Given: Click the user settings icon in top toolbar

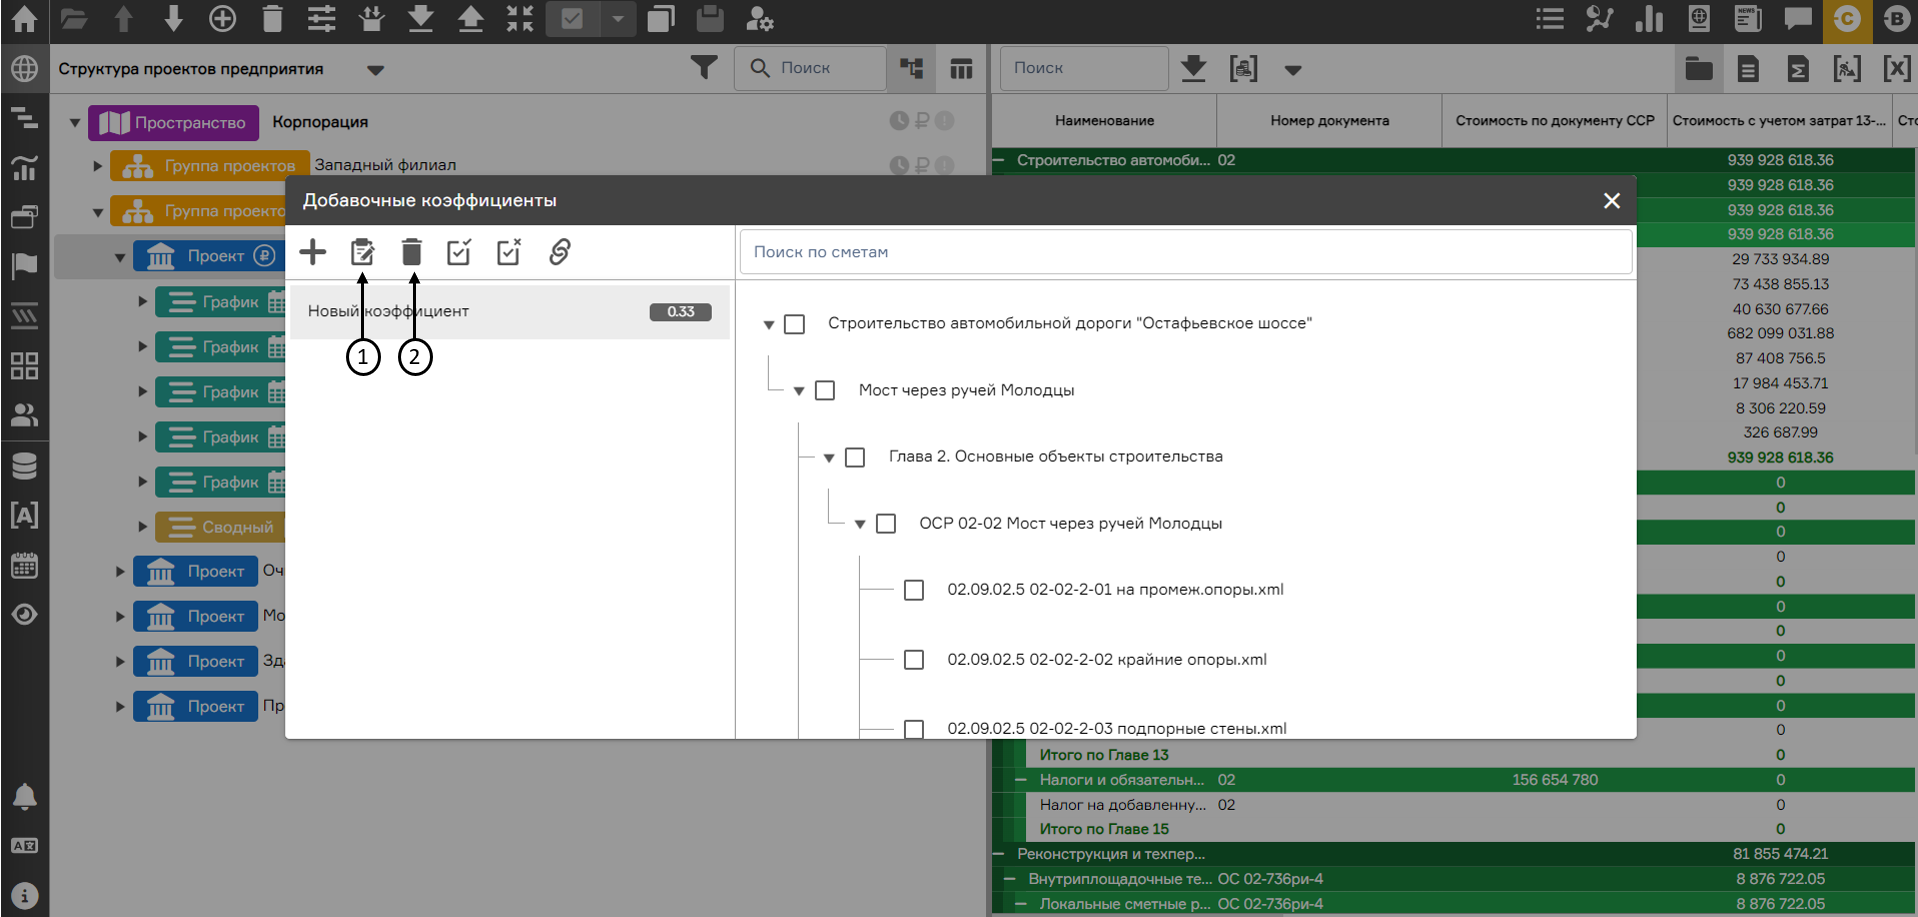Looking at the screenshot, I should tap(760, 19).
